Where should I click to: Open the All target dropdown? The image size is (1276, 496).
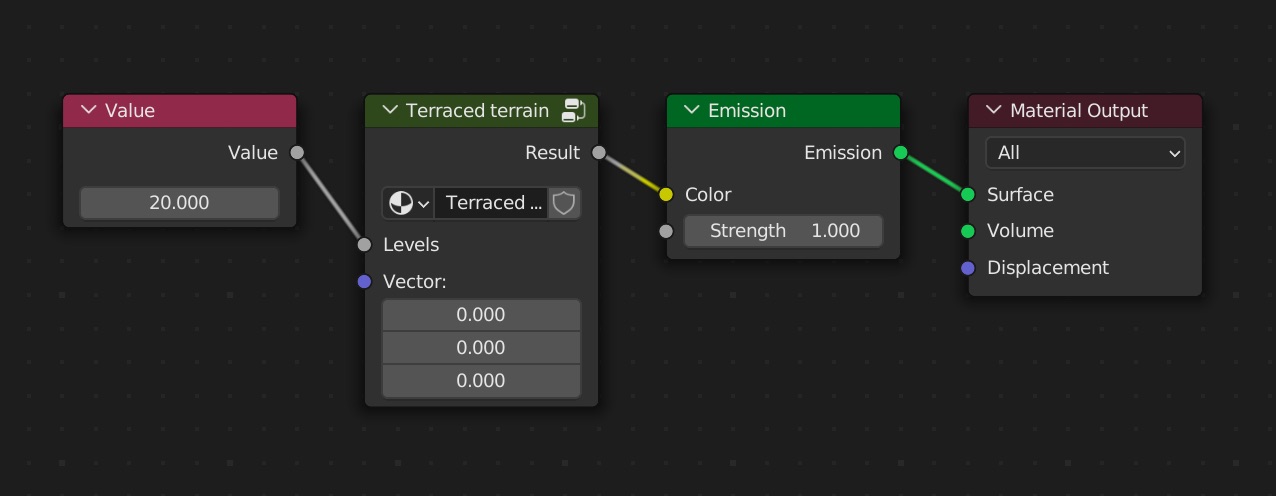[1085, 153]
